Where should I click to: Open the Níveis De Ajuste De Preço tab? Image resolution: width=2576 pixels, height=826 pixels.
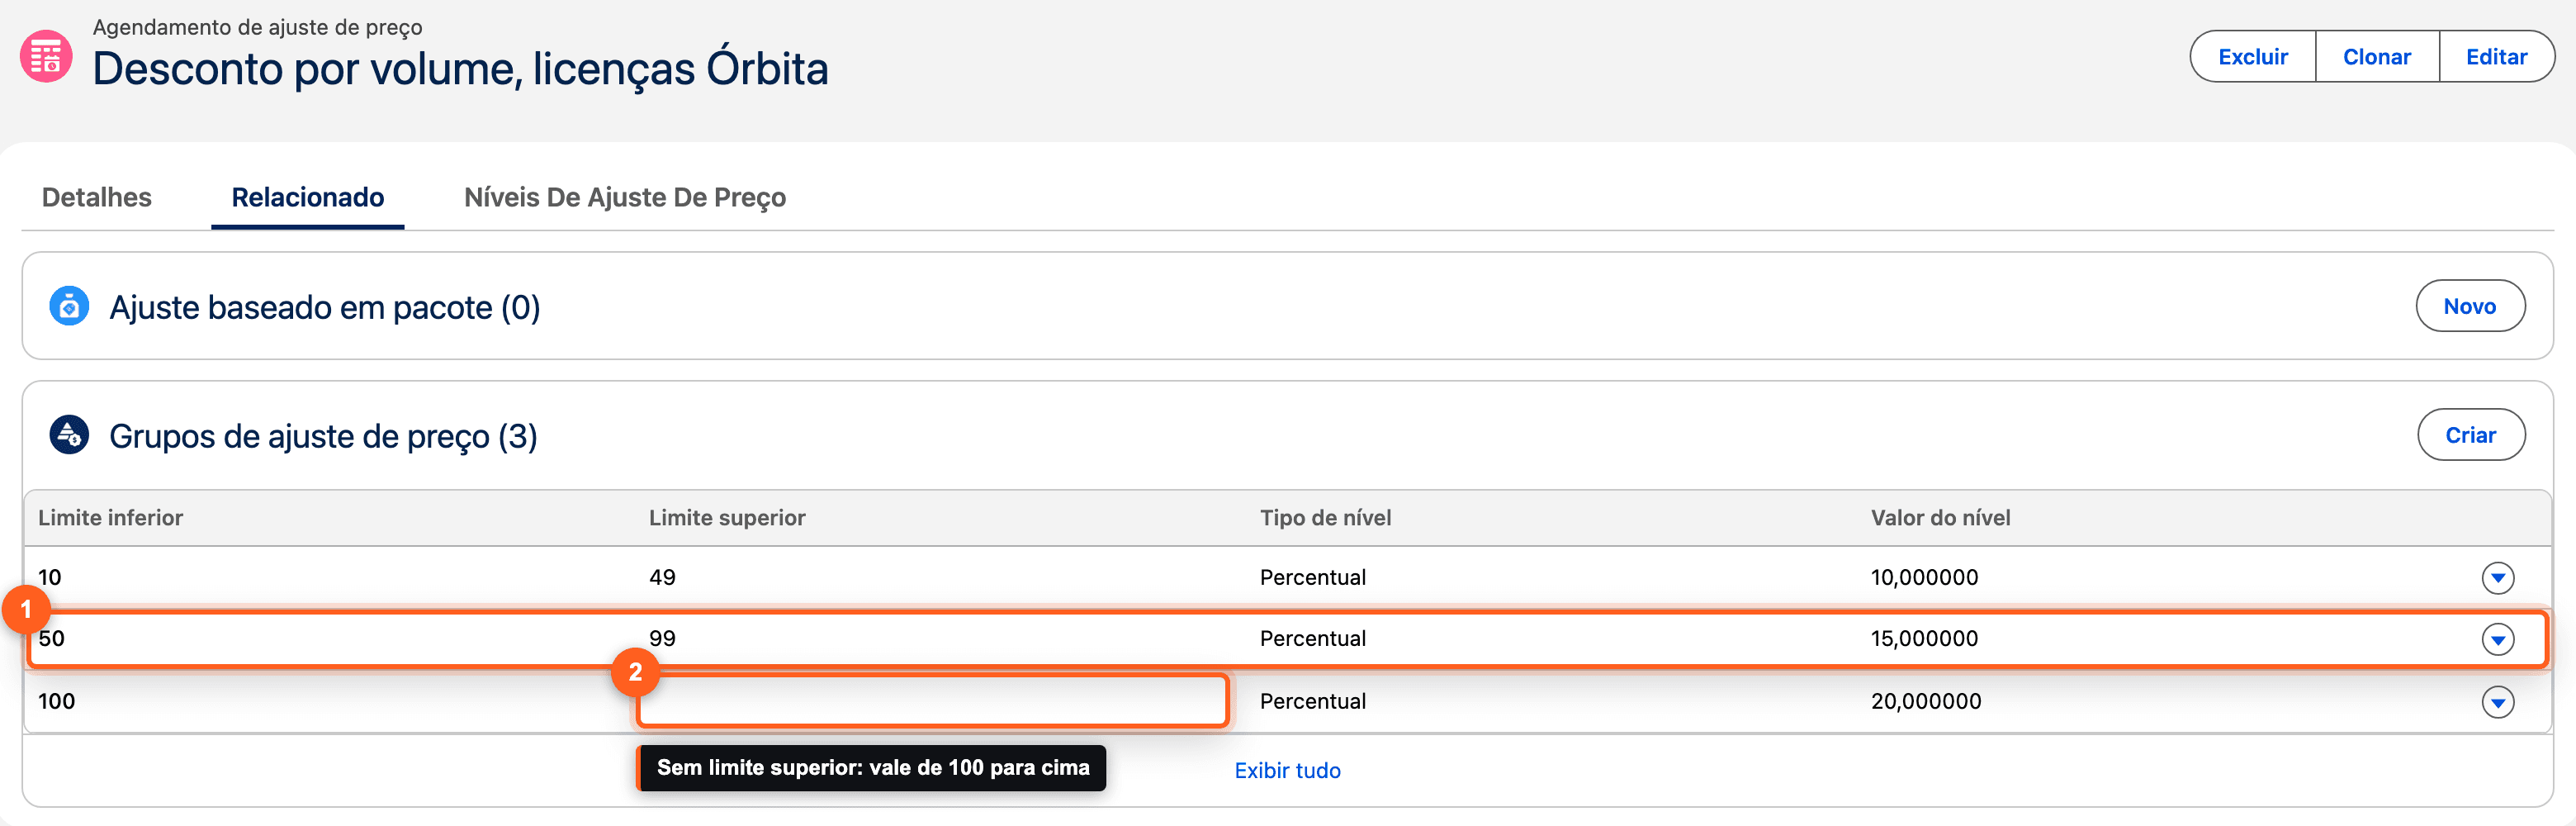[x=625, y=197]
